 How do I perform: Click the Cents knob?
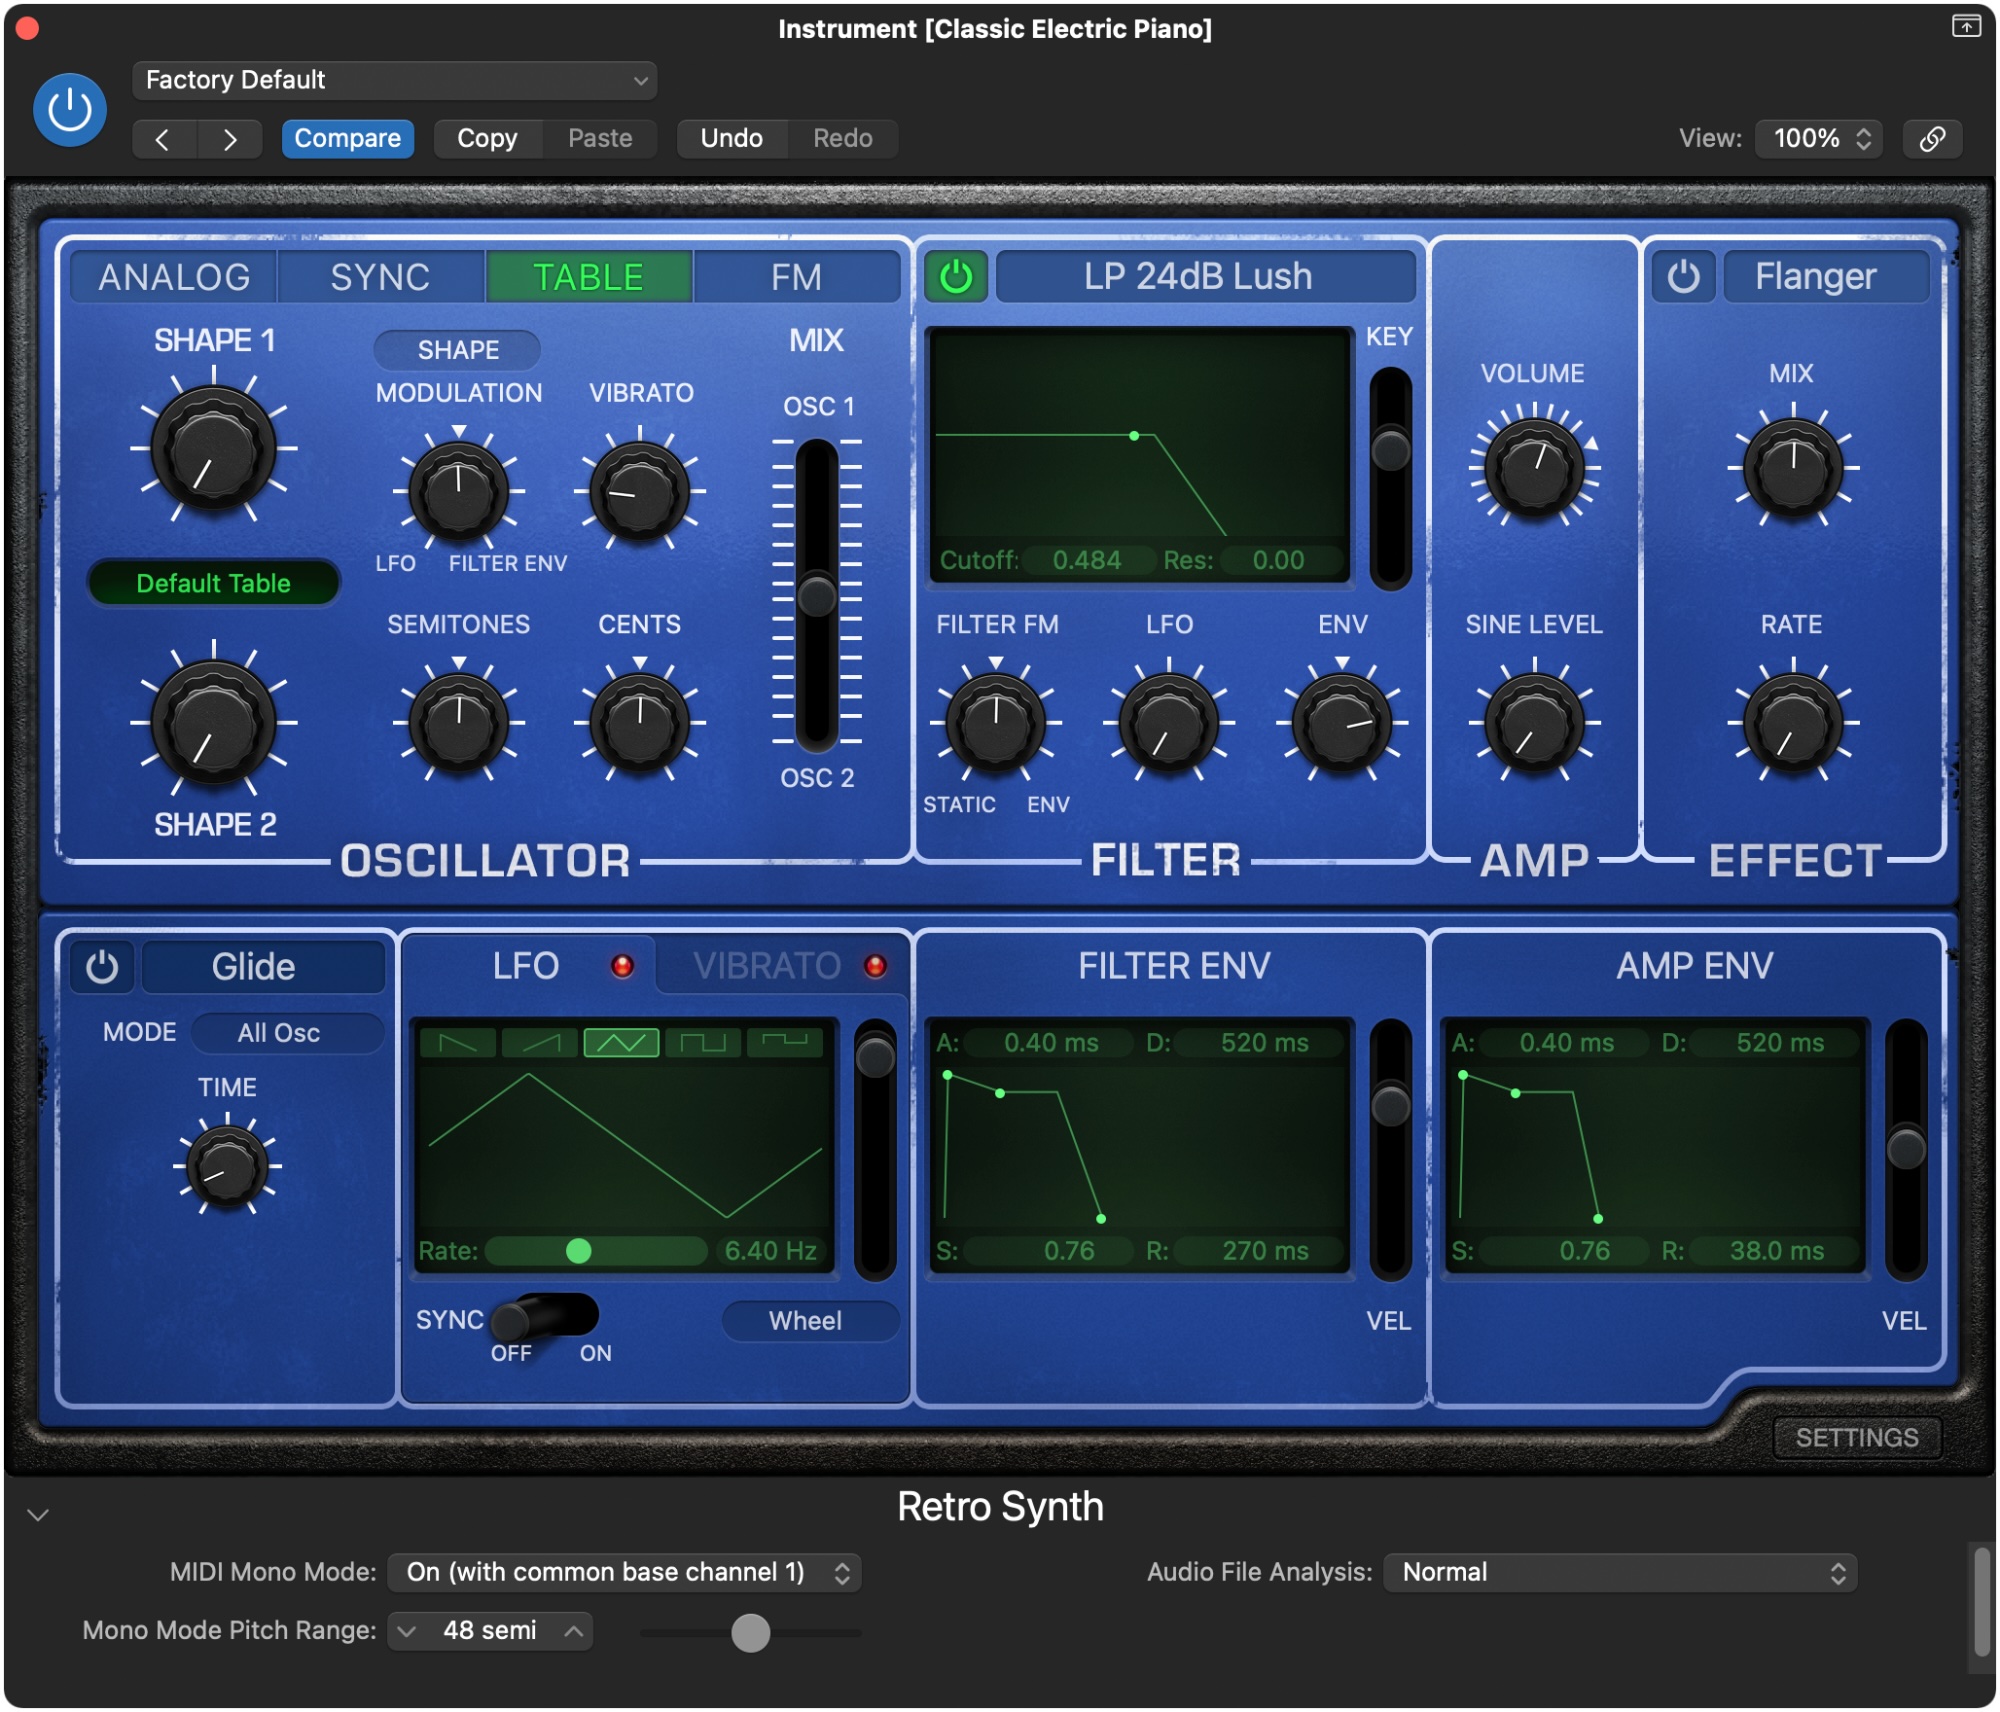coord(640,722)
